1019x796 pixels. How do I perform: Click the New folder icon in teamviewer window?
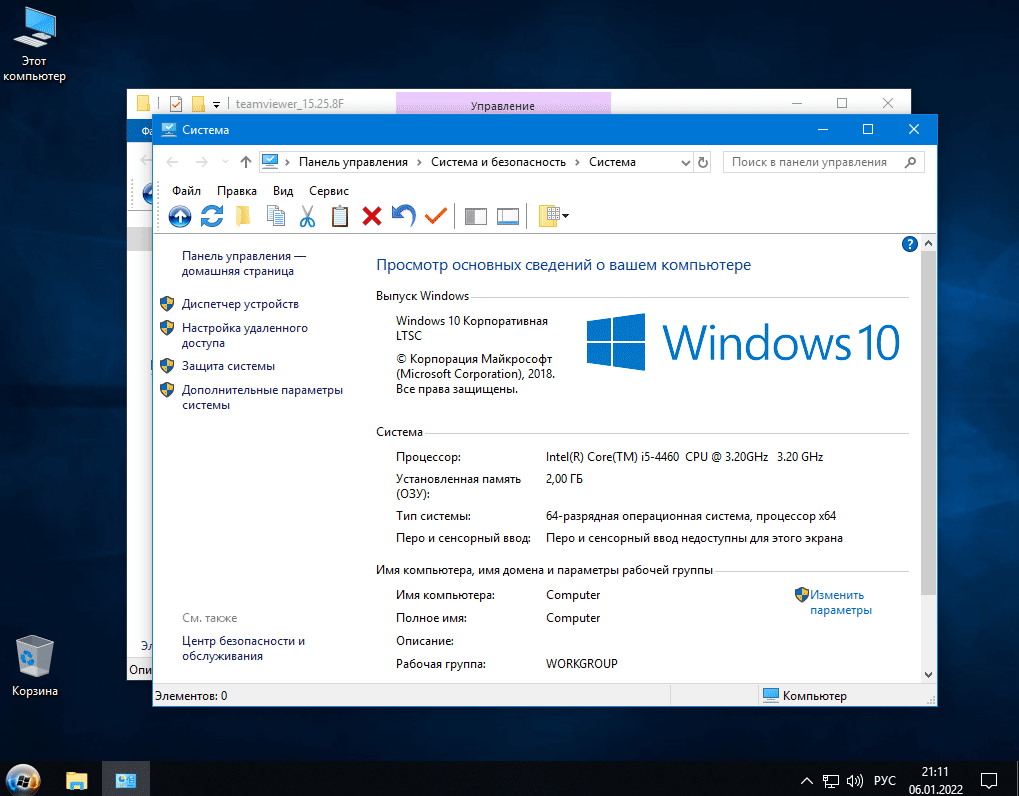pyautogui.click(x=198, y=104)
